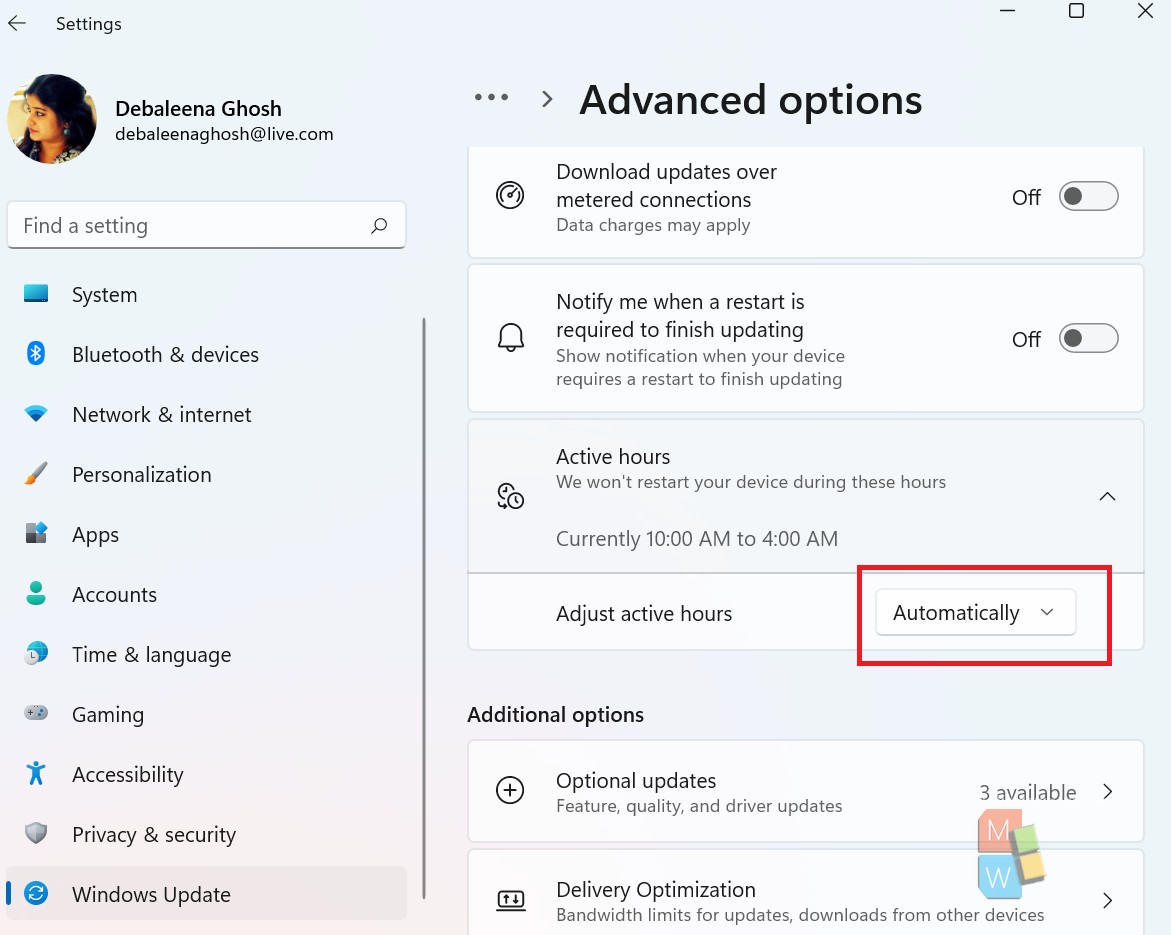Click the Currently 10:00 AM to 4:00 AM text

[697, 538]
